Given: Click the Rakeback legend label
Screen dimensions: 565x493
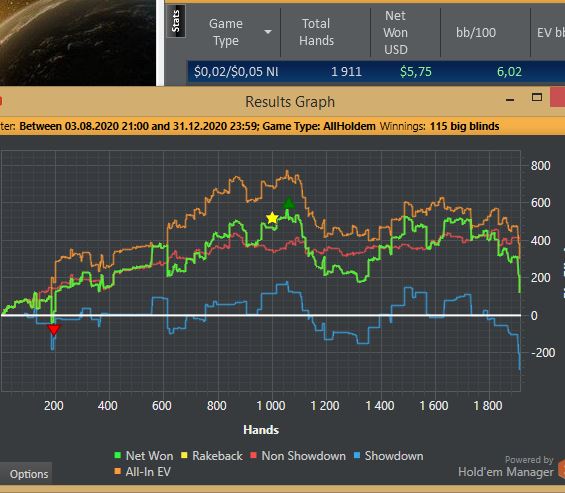Looking at the screenshot, I should (217, 456).
